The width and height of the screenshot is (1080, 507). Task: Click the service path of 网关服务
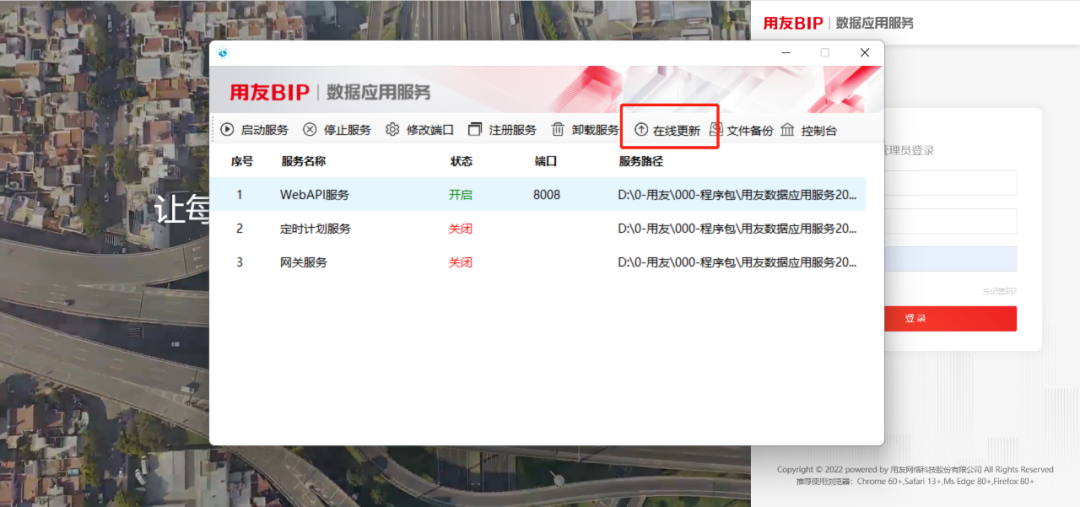click(737, 262)
